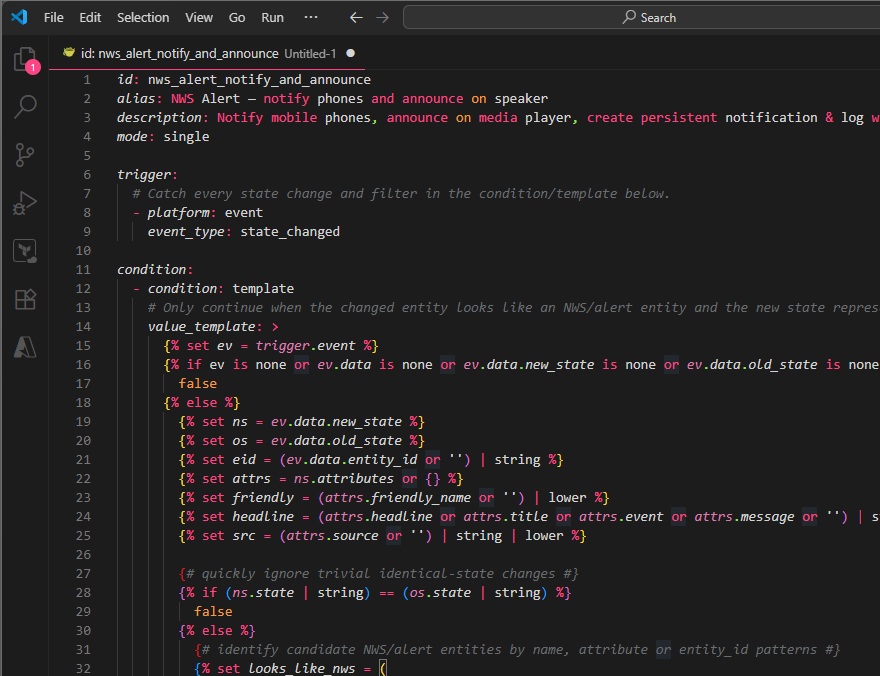Image resolution: width=880 pixels, height=676 pixels.
Task: Click 'value_template:' on line 14
Action: (x=205, y=326)
